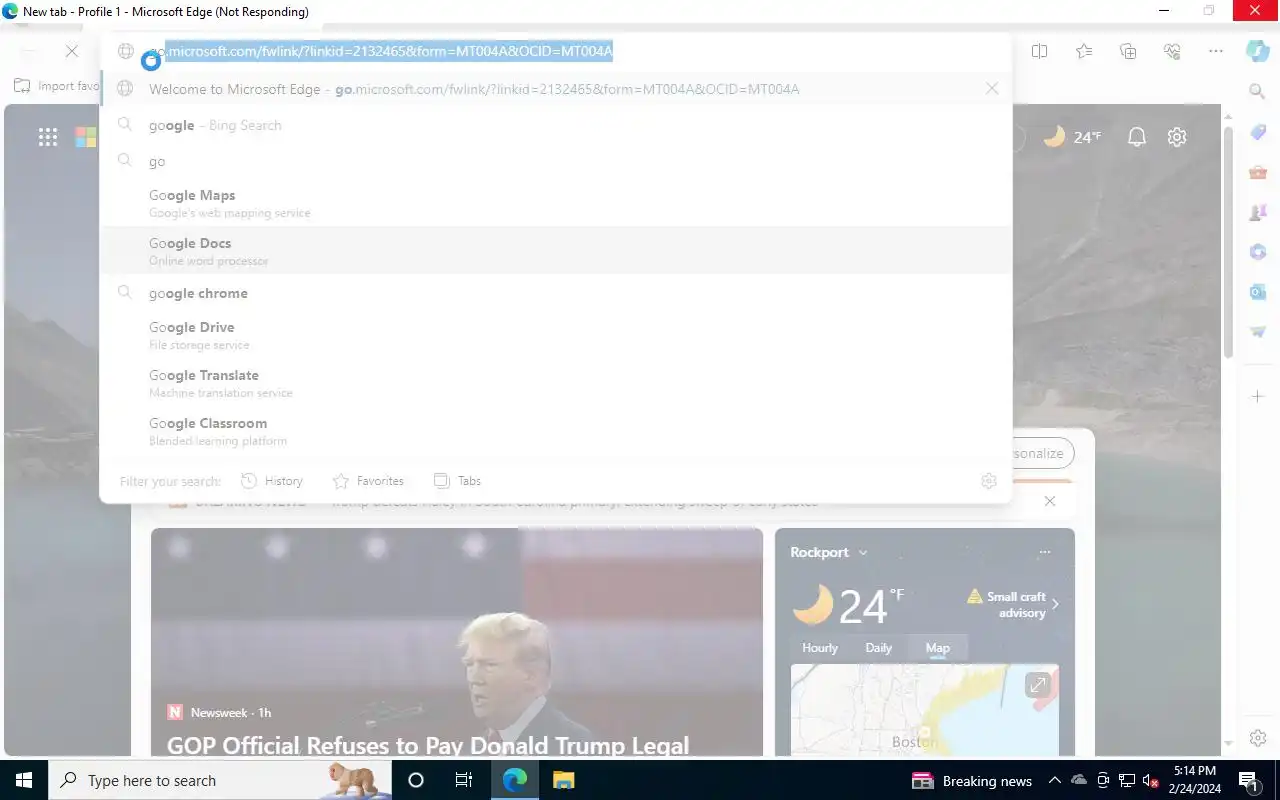Image resolution: width=1280 pixels, height=800 pixels.
Task: Open split screen icon in toolbar
Action: 1040,51
